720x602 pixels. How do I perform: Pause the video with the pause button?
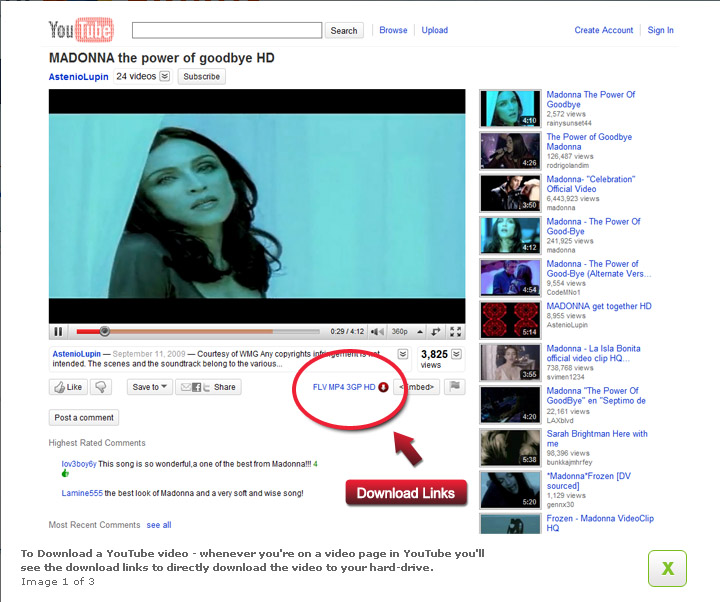58,332
